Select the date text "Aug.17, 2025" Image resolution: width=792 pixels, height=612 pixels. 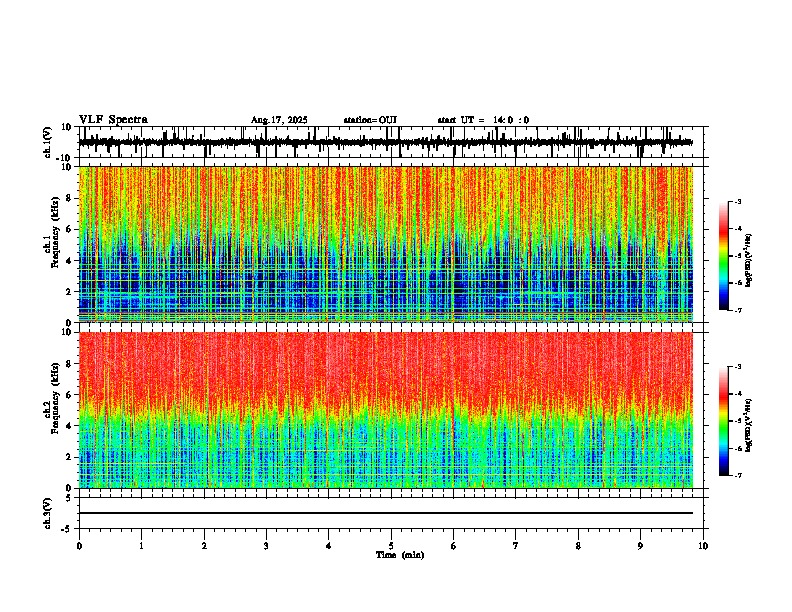(x=279, y=120)
